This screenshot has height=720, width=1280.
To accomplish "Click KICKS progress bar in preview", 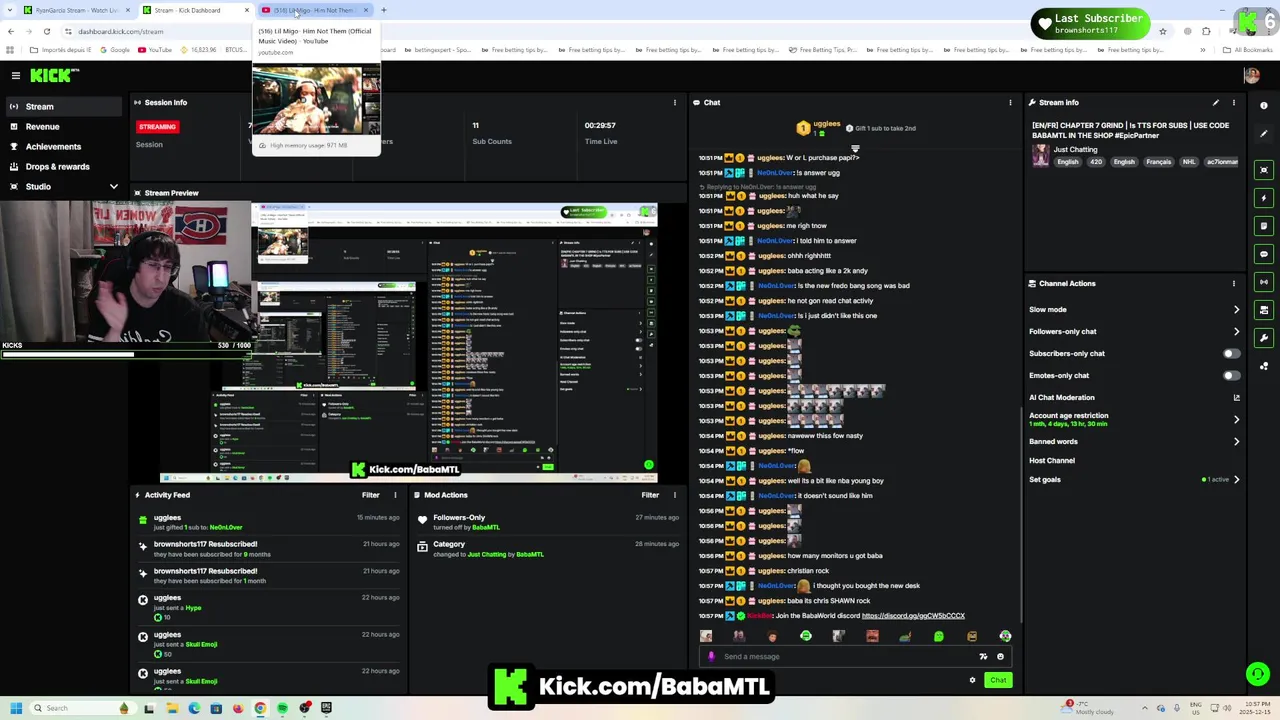I will (126, 354).
